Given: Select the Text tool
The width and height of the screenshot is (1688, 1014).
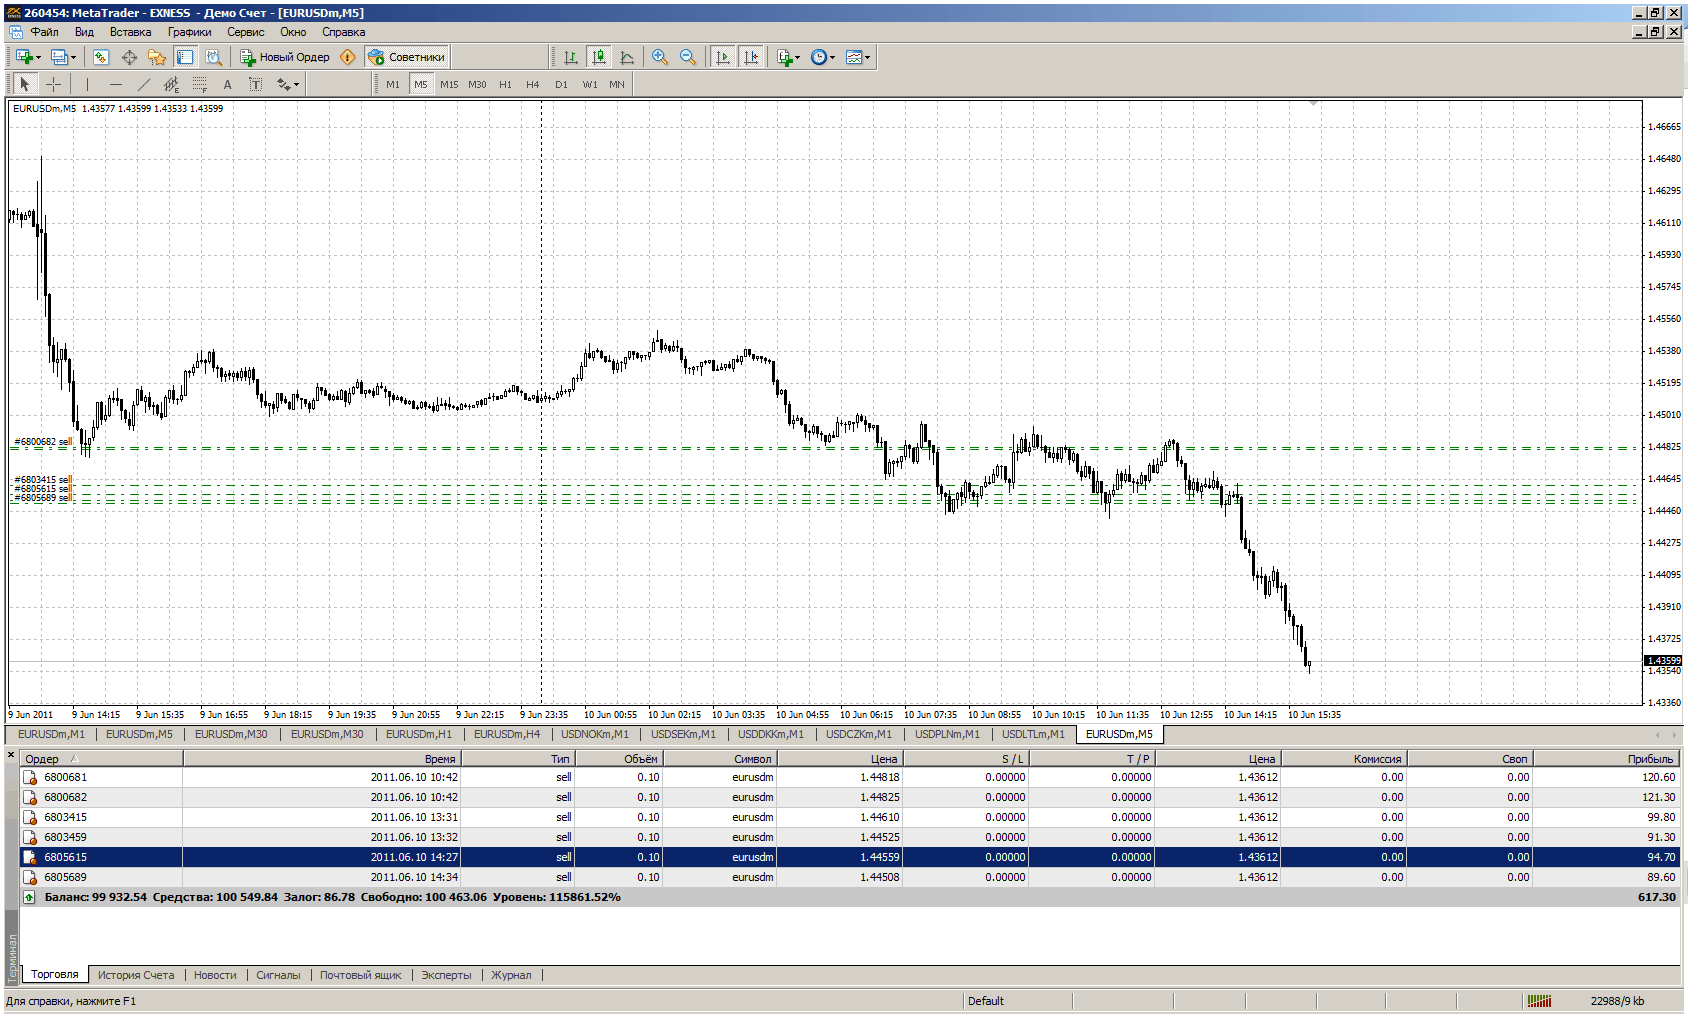Looking at the screenshot, I should pyautogui.click(x=227, y=84).
